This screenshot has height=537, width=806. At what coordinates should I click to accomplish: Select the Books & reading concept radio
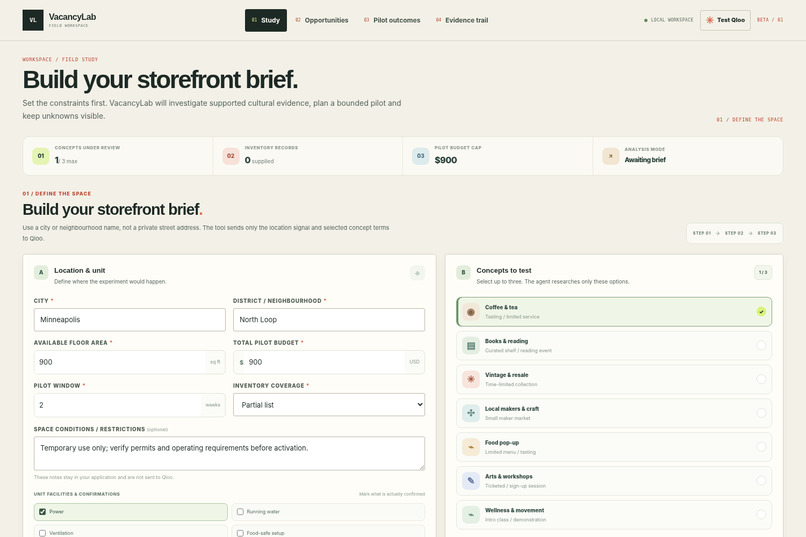761,345
